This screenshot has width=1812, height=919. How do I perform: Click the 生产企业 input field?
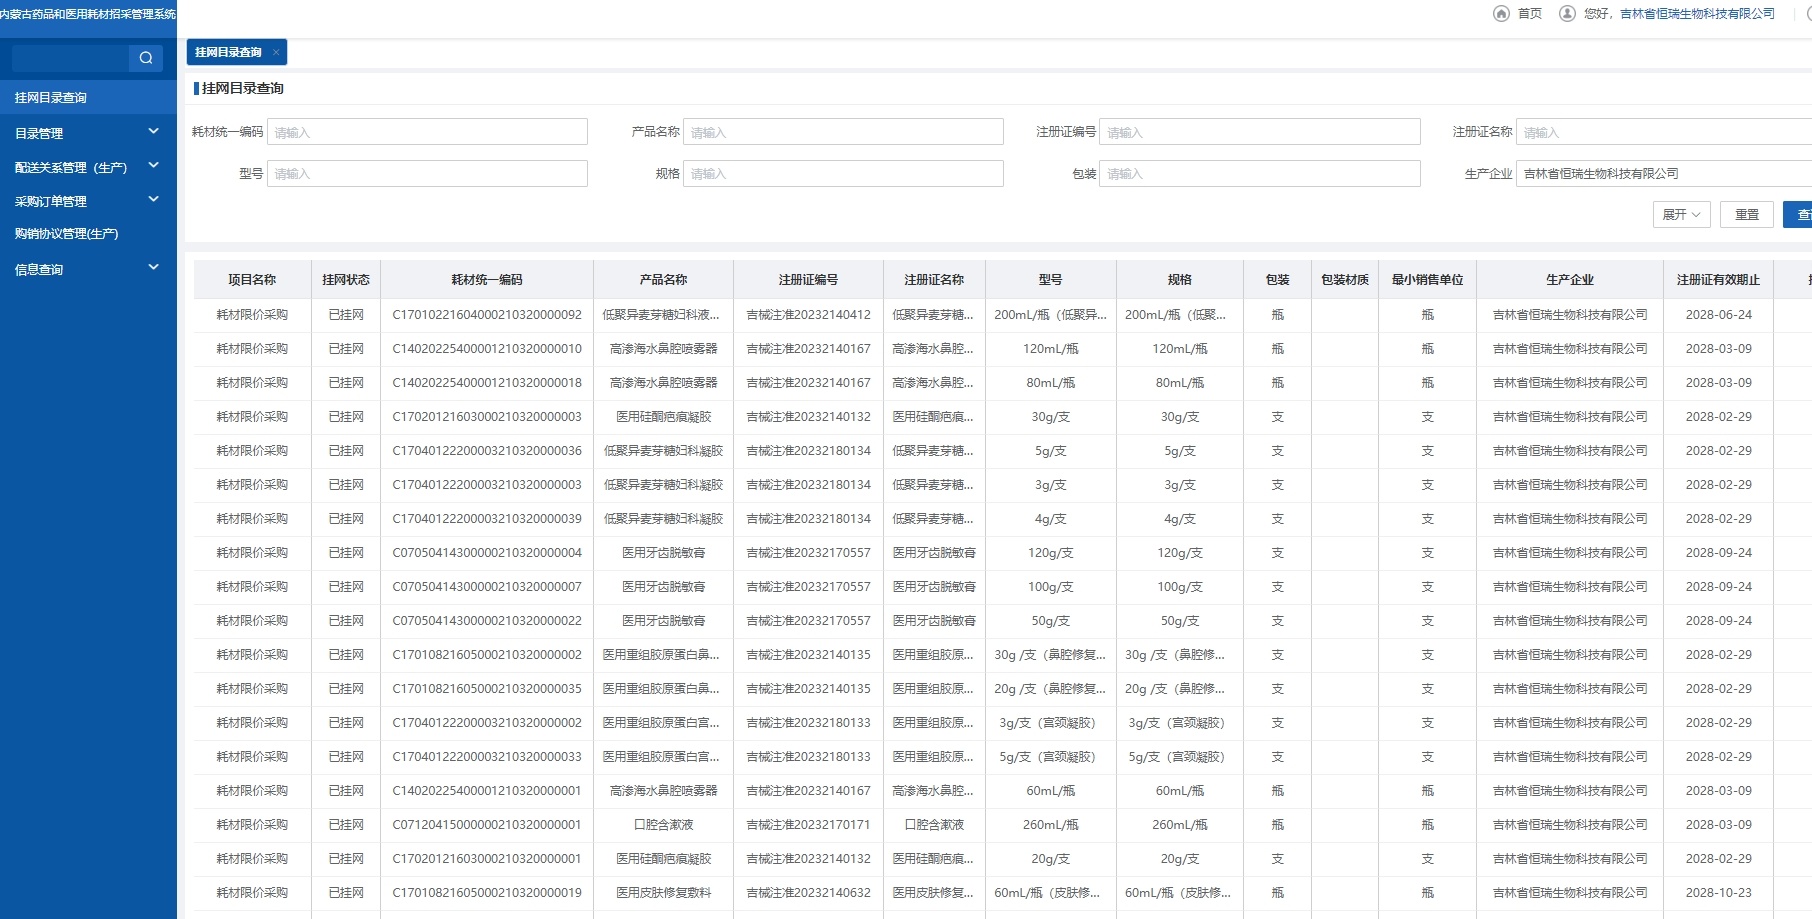1664,173
